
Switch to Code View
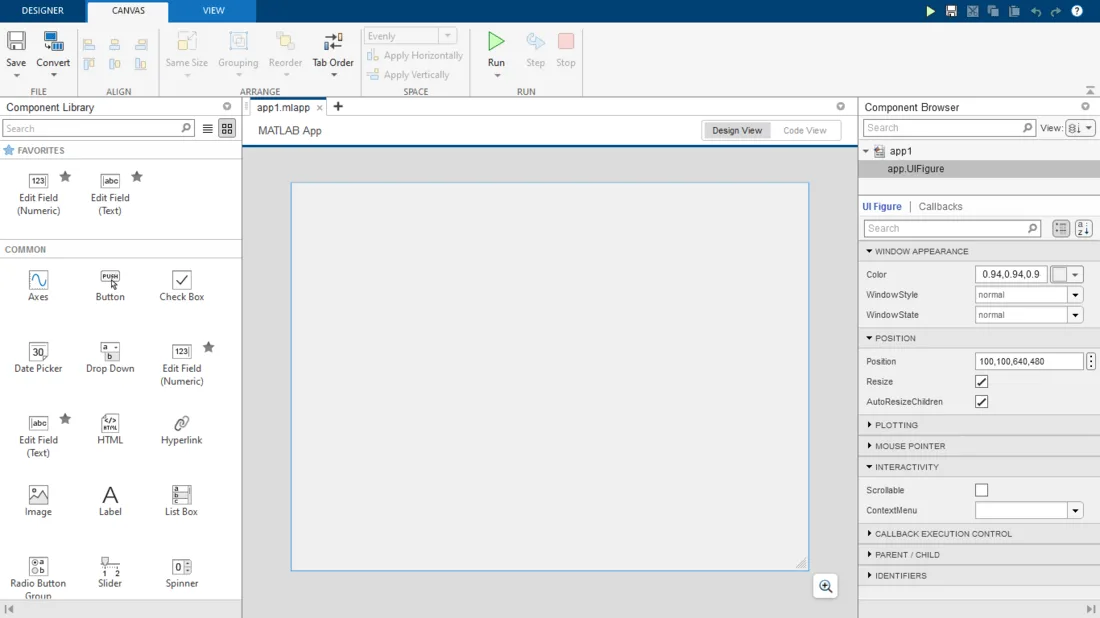[x=805, y=130]
